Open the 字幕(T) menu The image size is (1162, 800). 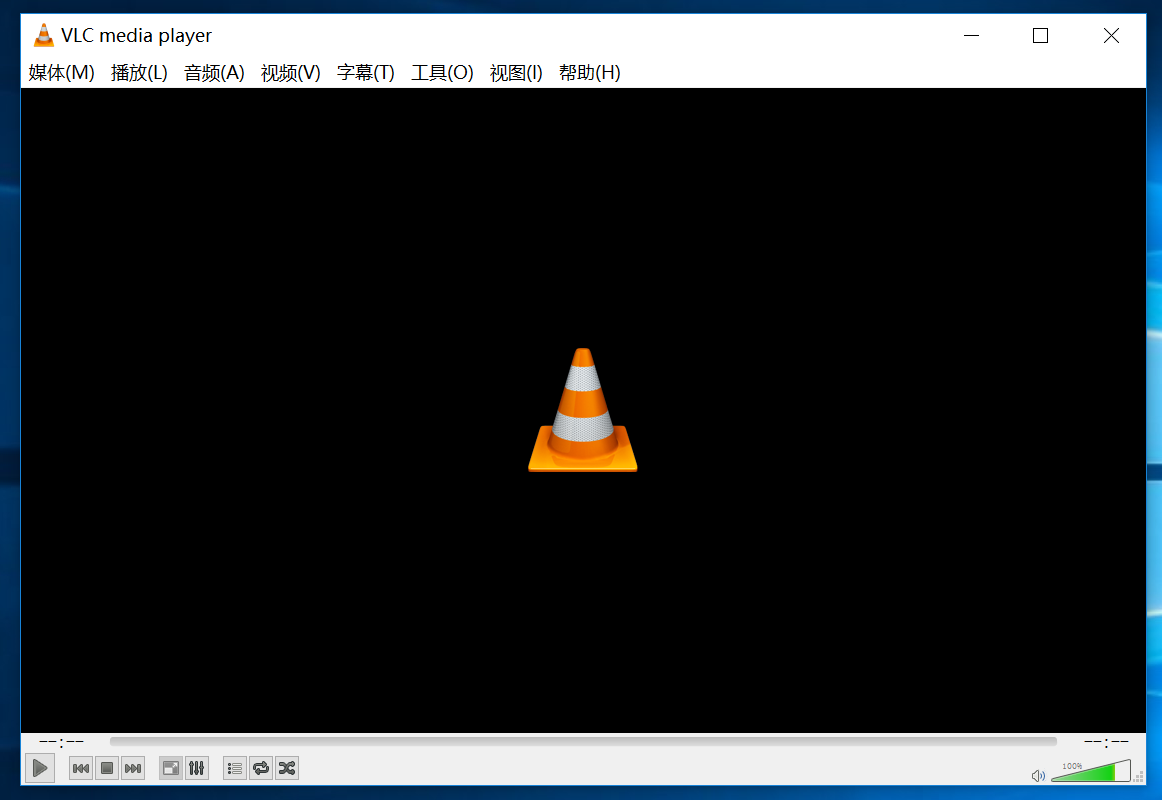365,73
